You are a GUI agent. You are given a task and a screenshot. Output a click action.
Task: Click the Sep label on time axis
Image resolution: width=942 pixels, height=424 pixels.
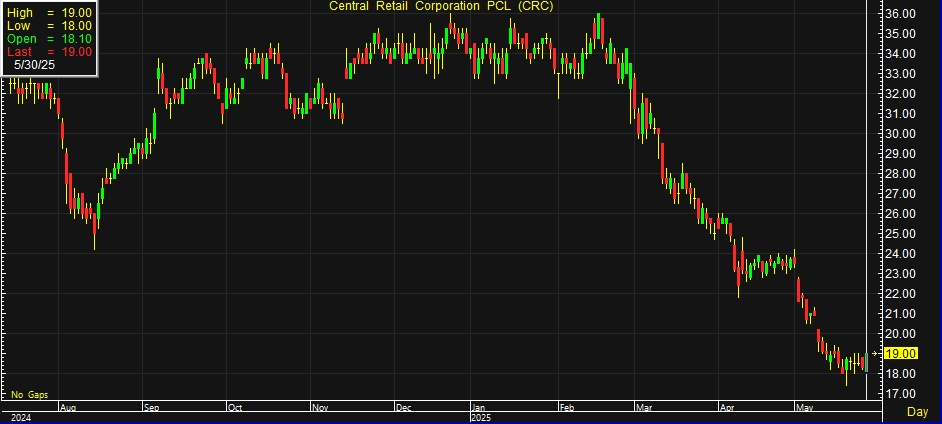point(151,408)
